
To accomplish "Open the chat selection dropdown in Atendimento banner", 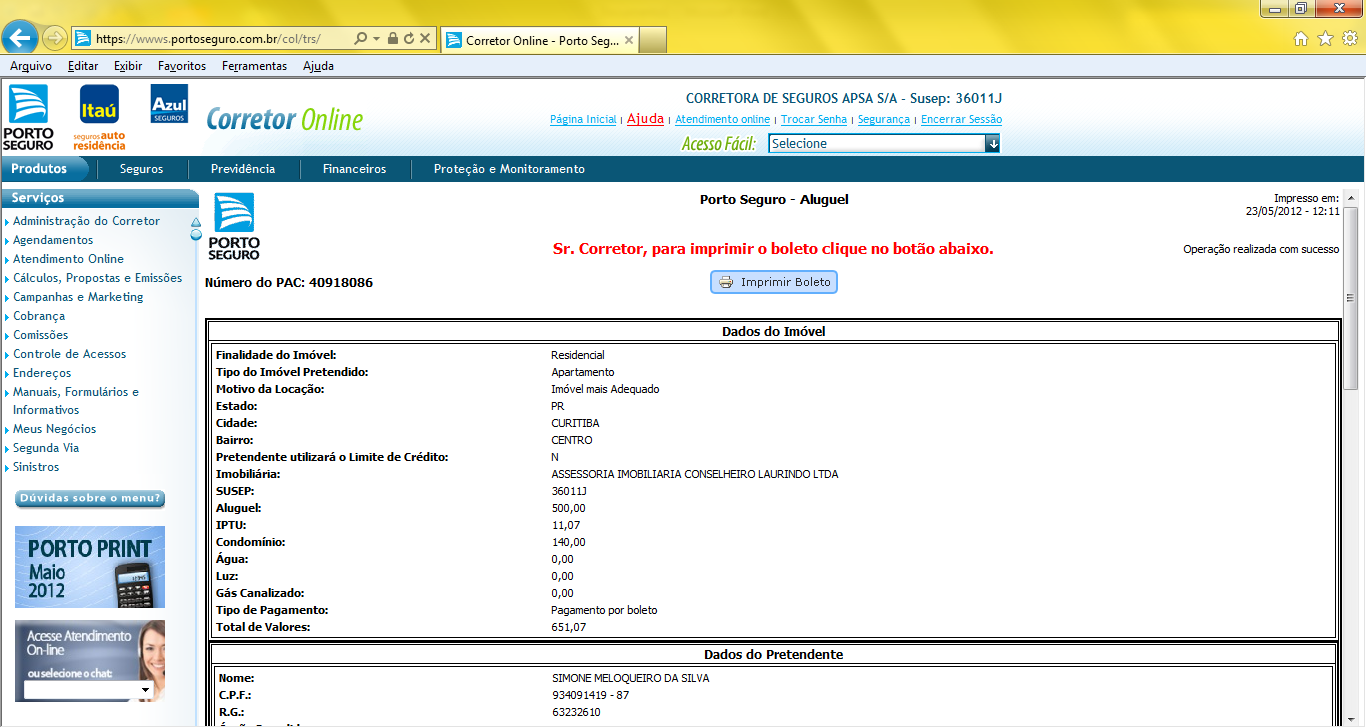I will (88, 690).
